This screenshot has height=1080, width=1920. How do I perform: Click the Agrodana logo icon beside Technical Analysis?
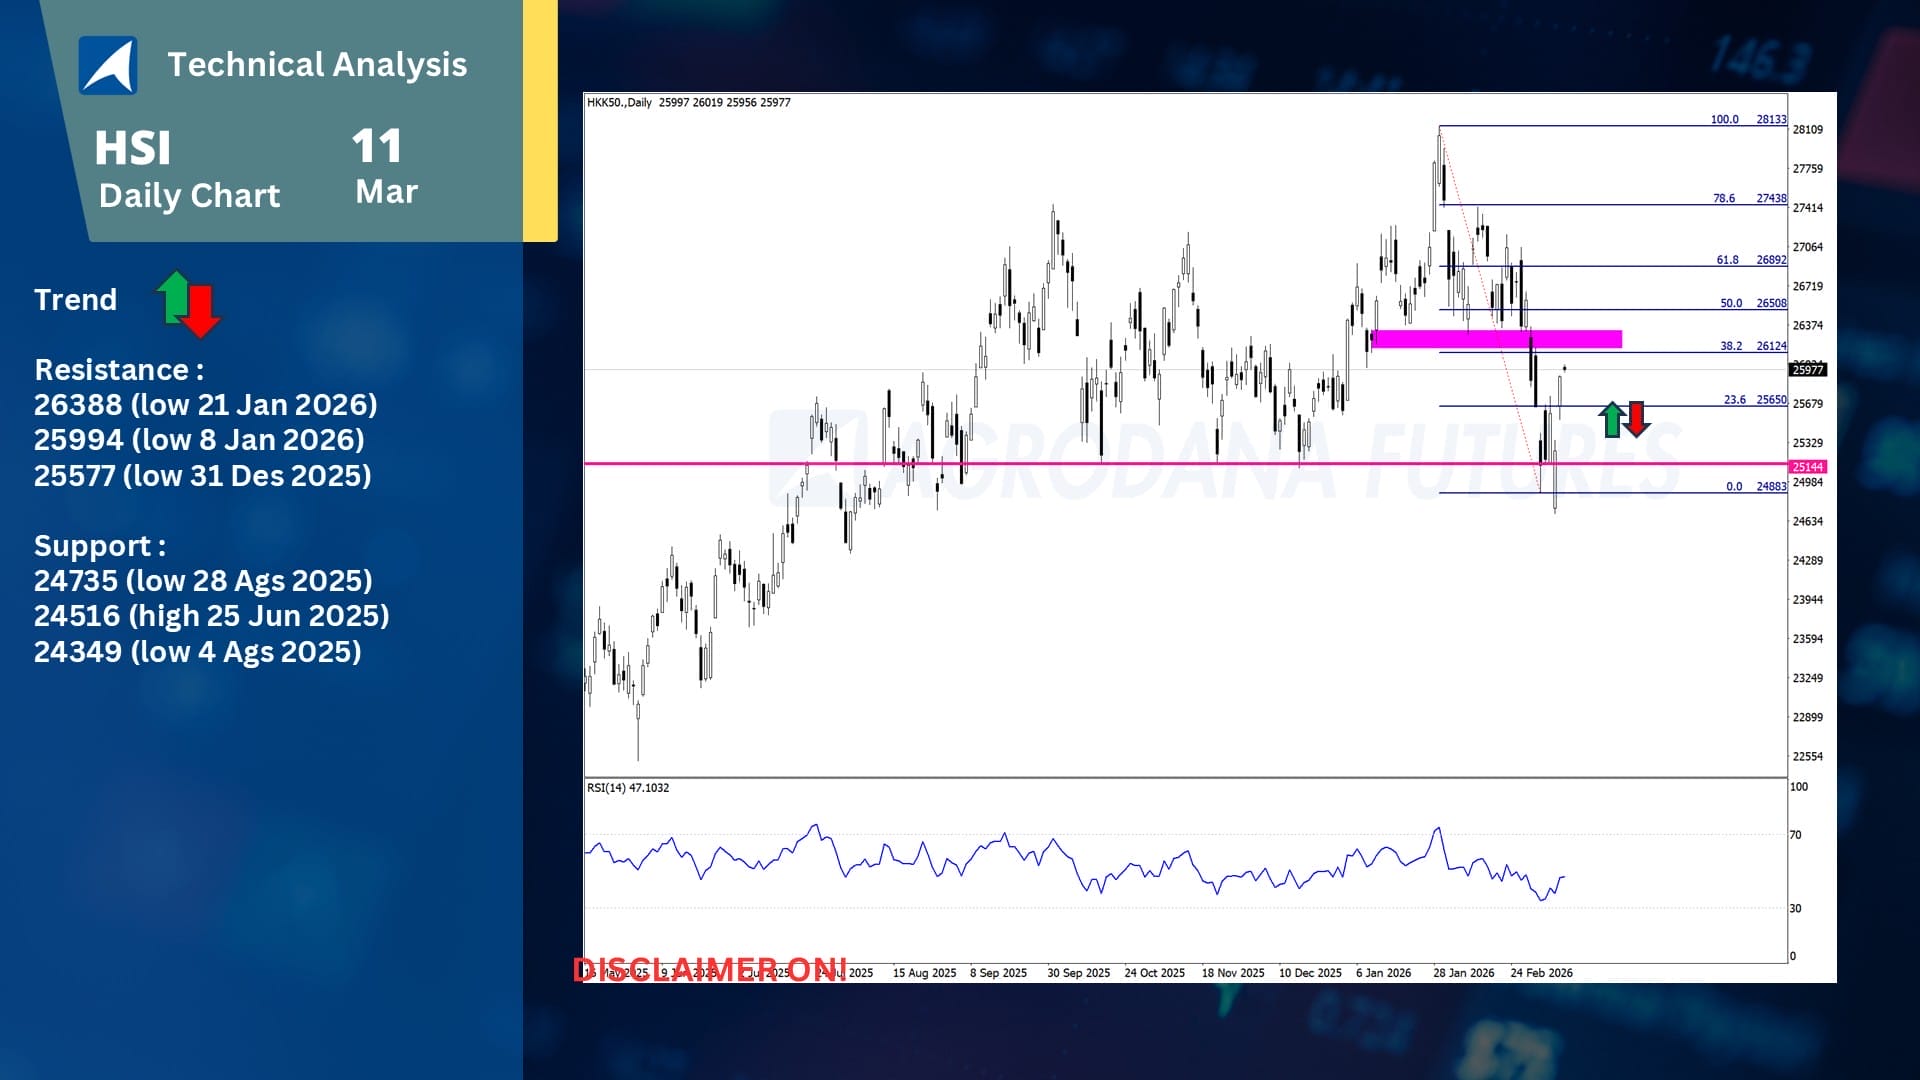click(108, 65)
